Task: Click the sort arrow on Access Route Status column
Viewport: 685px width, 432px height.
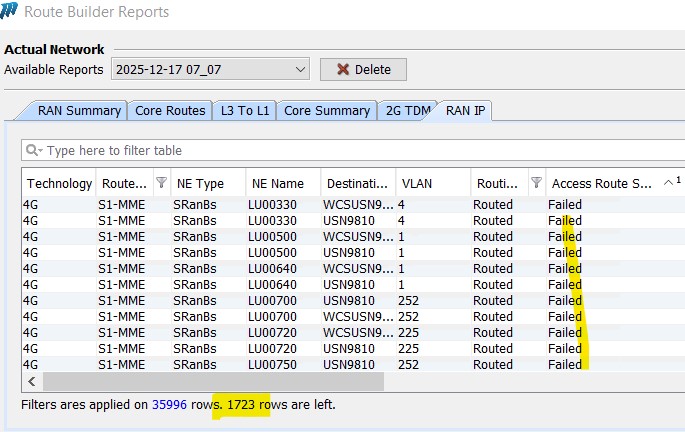Action: pyautogui.click(x=668, y=183)
